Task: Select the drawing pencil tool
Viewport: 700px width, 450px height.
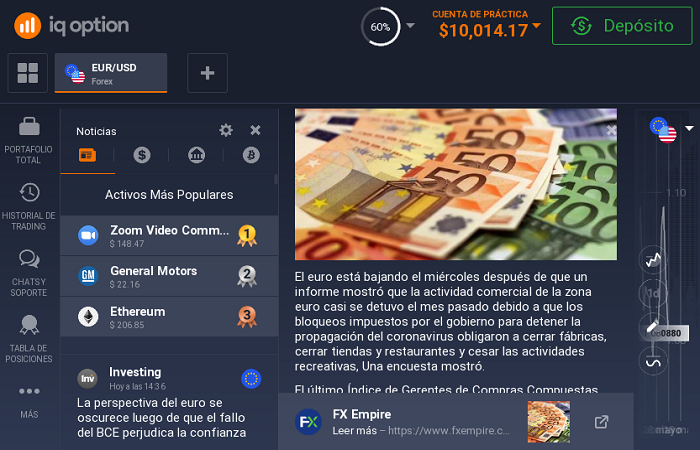Action: [x=652, y=326]
